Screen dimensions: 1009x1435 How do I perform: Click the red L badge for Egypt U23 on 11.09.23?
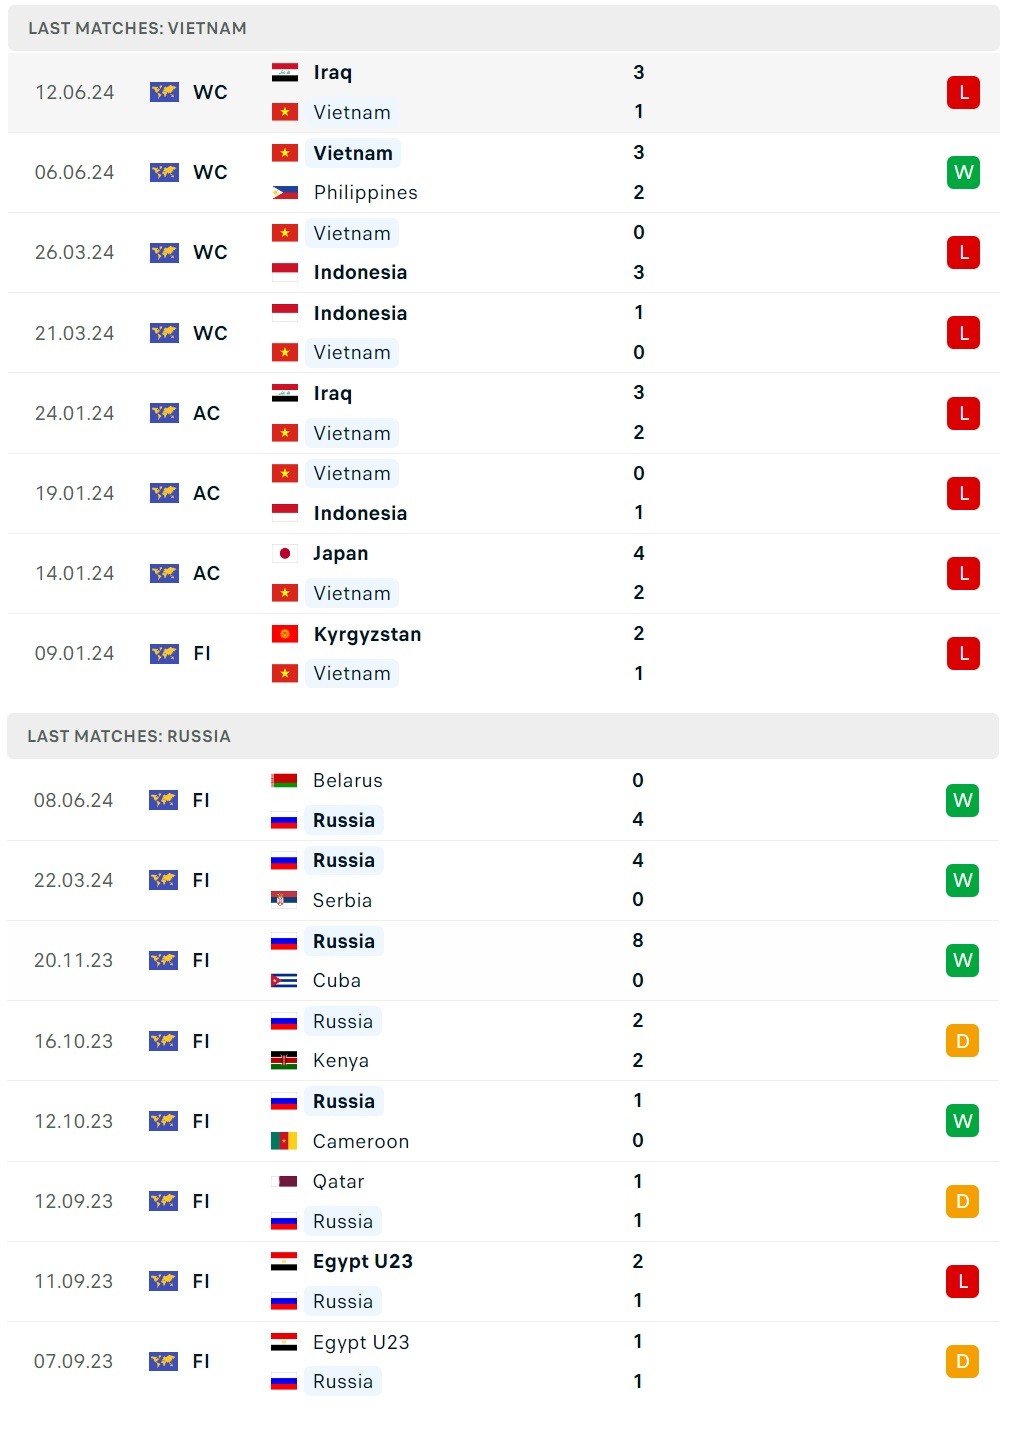(x=962, y=1281)
